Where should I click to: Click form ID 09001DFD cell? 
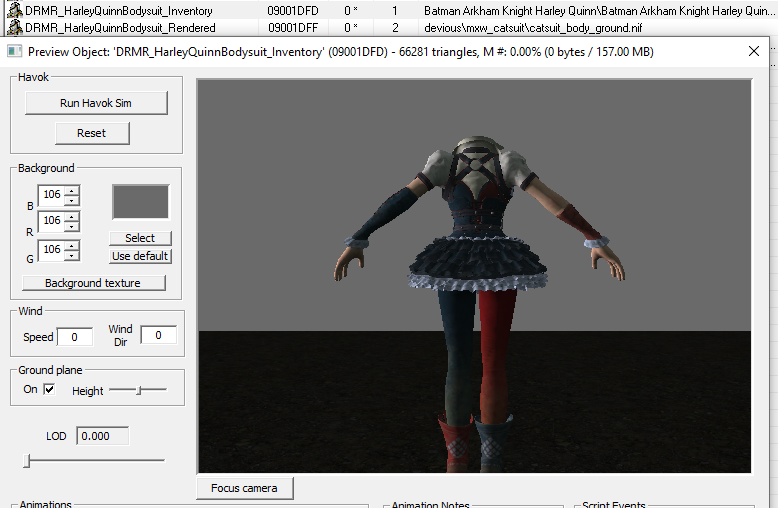coord(293,10)
